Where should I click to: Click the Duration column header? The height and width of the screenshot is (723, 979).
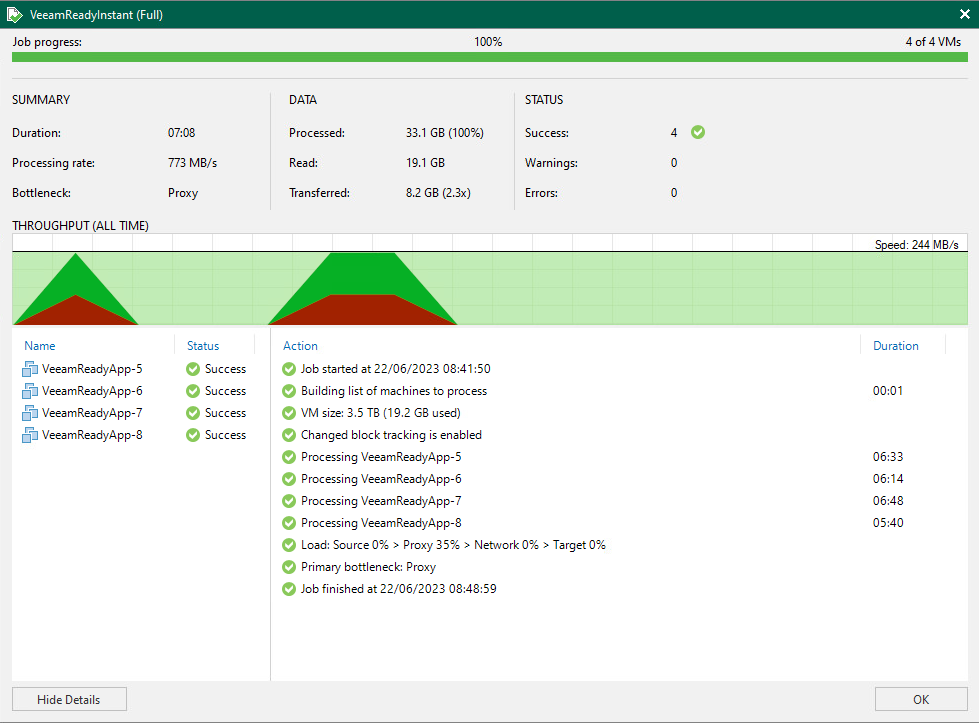(x=895, y=346)
